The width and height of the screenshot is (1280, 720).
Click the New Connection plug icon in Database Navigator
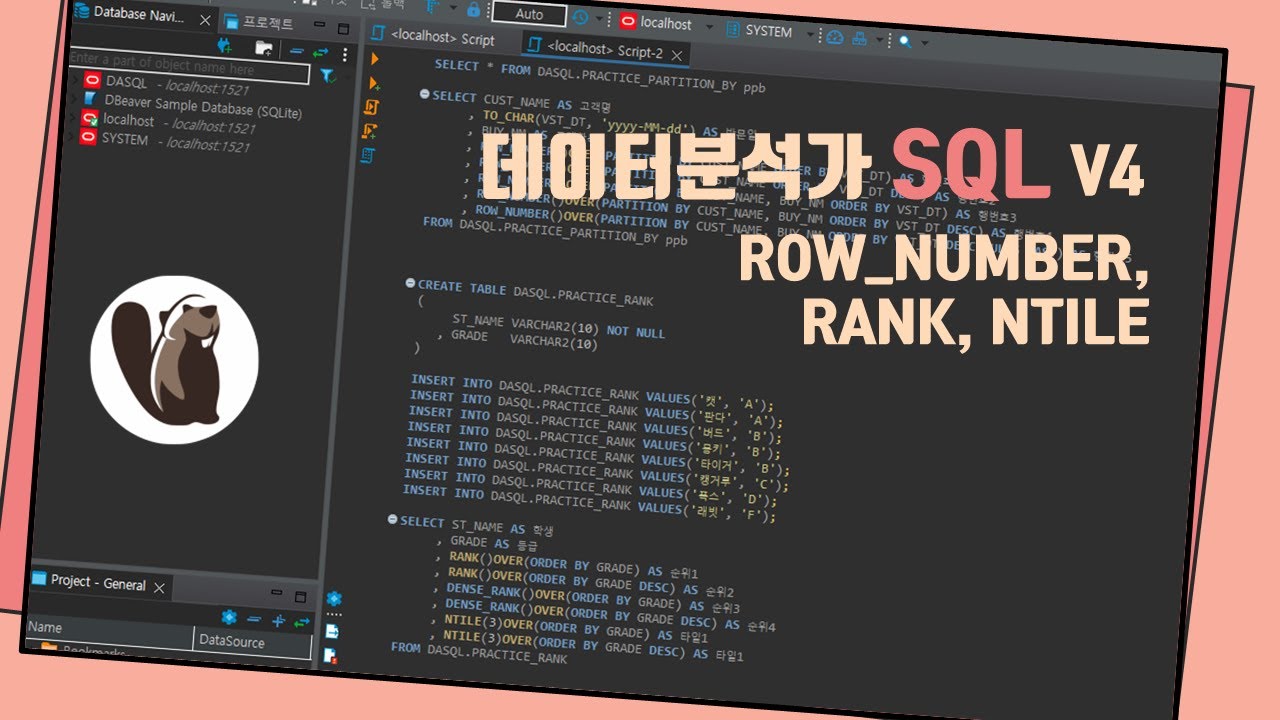pyautogui.click(x=224, y=45)
